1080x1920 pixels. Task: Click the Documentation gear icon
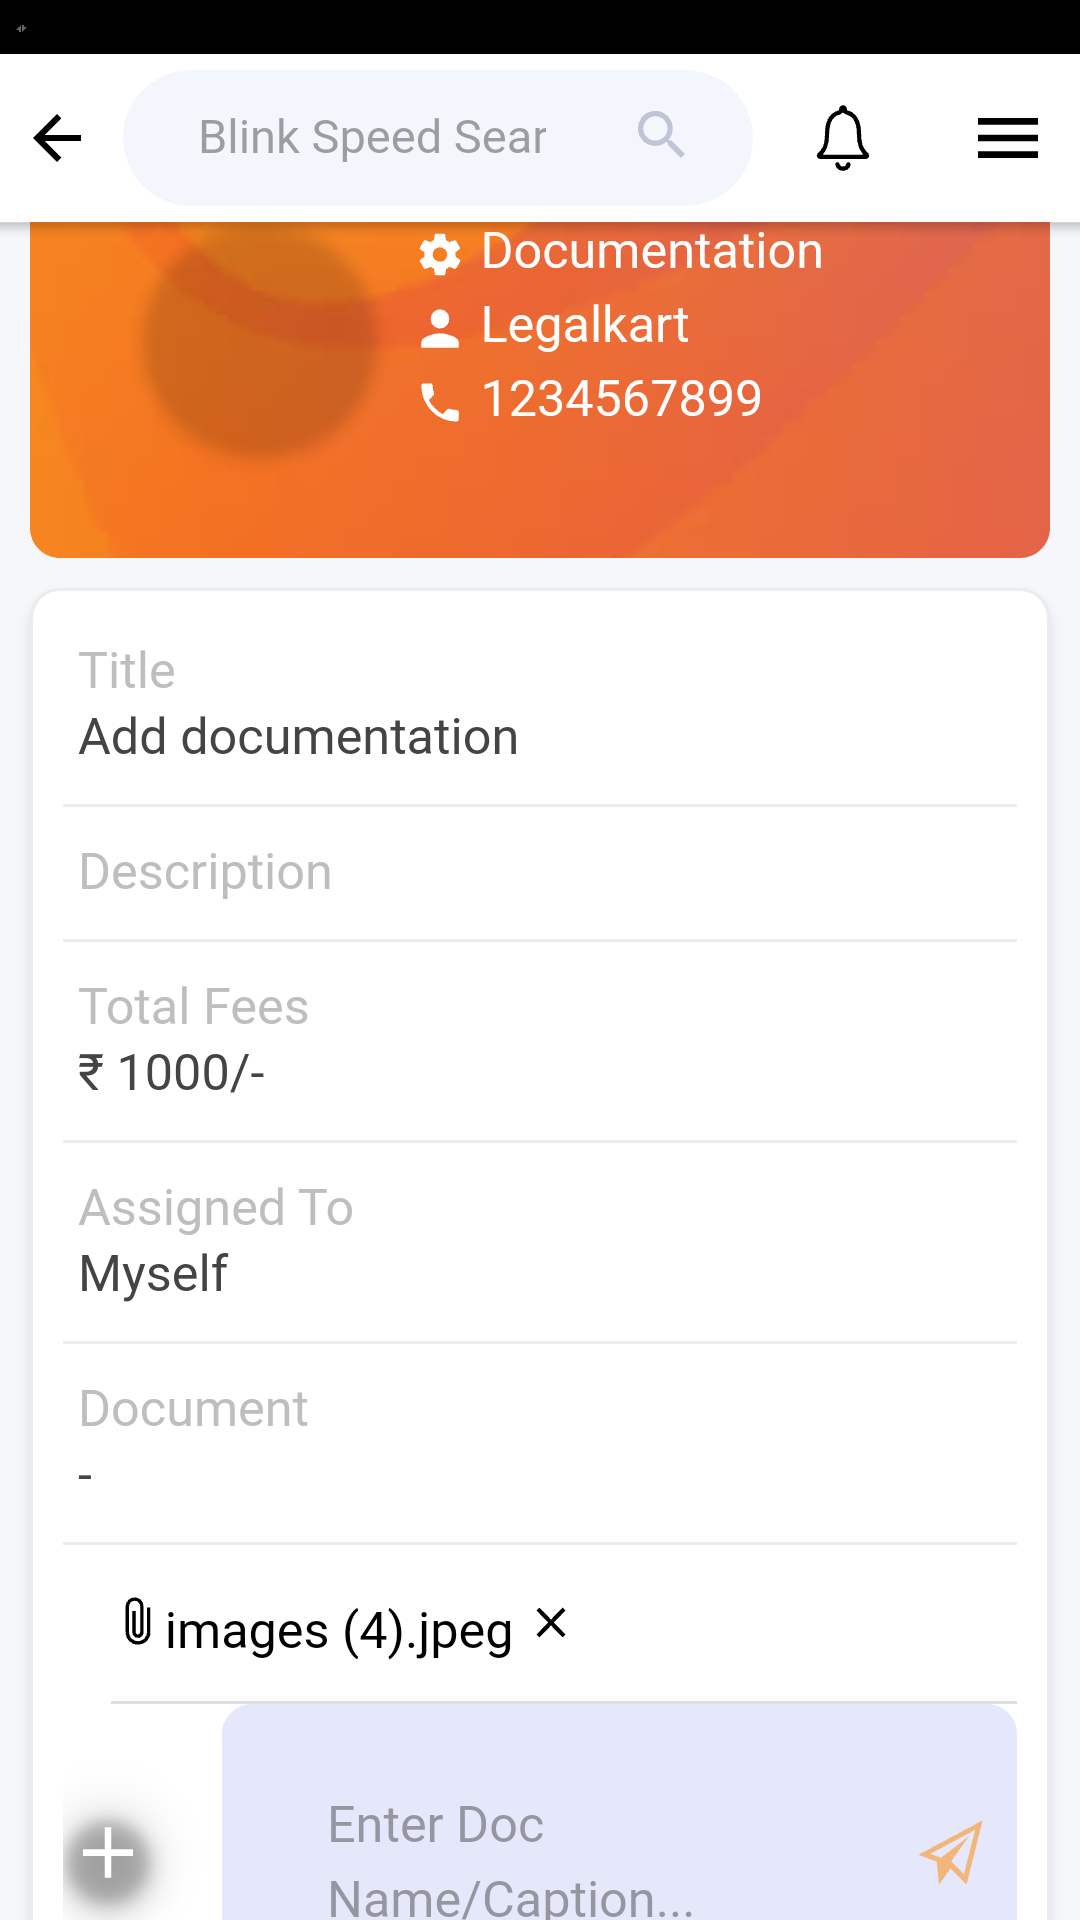coord(440,254)
